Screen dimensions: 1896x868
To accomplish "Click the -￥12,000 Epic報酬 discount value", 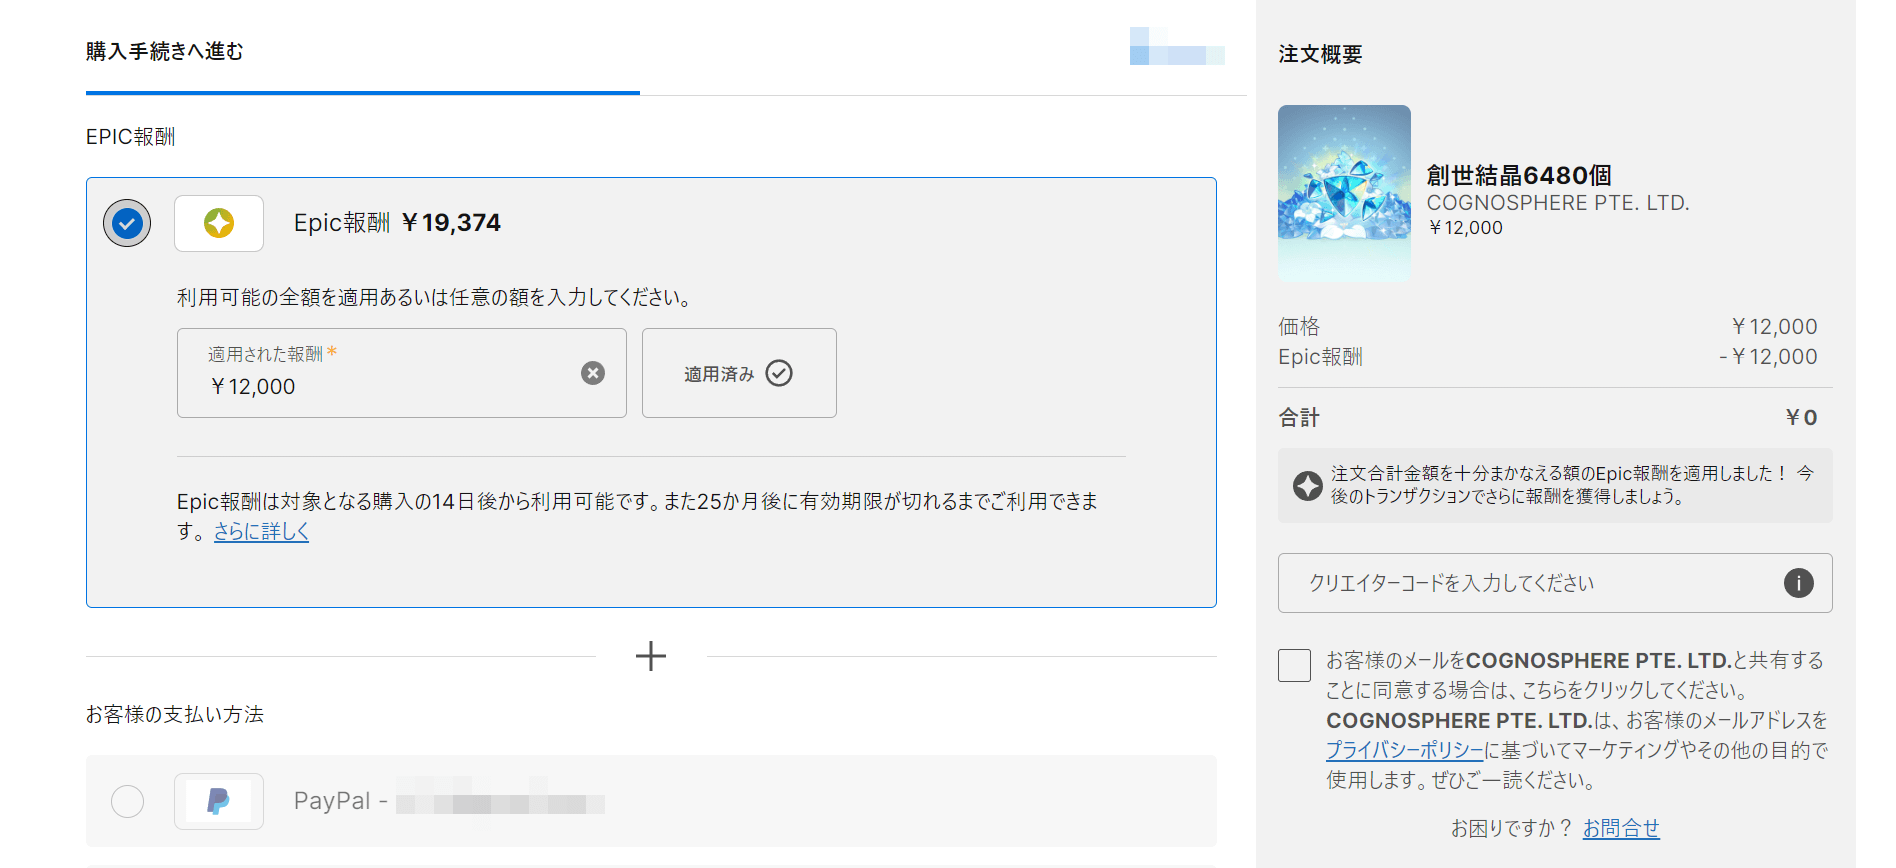I will click(x=1768, y=357).
